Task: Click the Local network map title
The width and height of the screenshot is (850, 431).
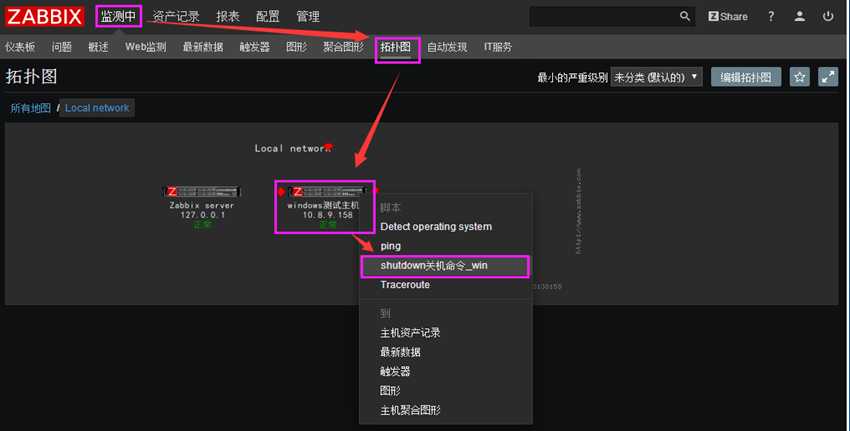Action: [x=293, y=148]
